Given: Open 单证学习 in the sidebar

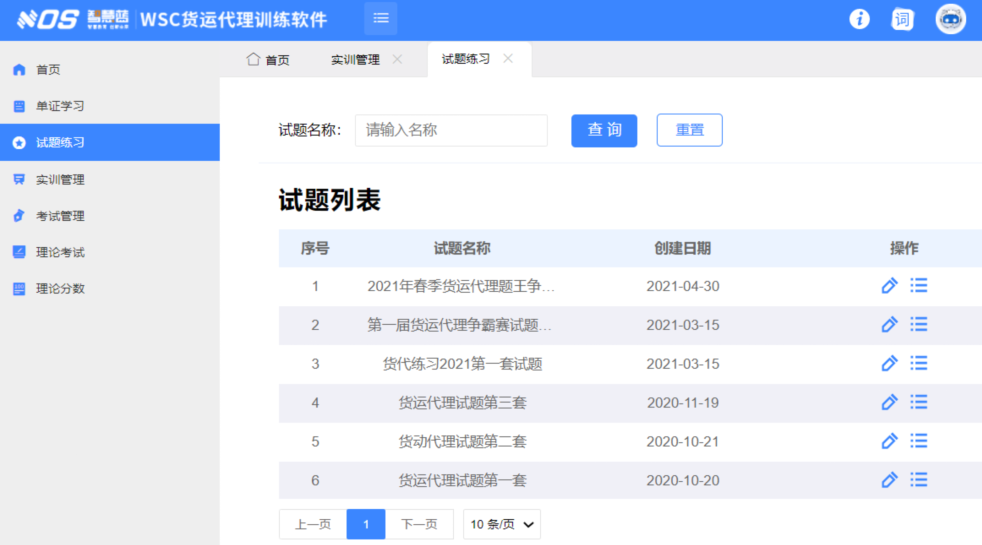Looking at the screenshot, I should coord(60,106).
